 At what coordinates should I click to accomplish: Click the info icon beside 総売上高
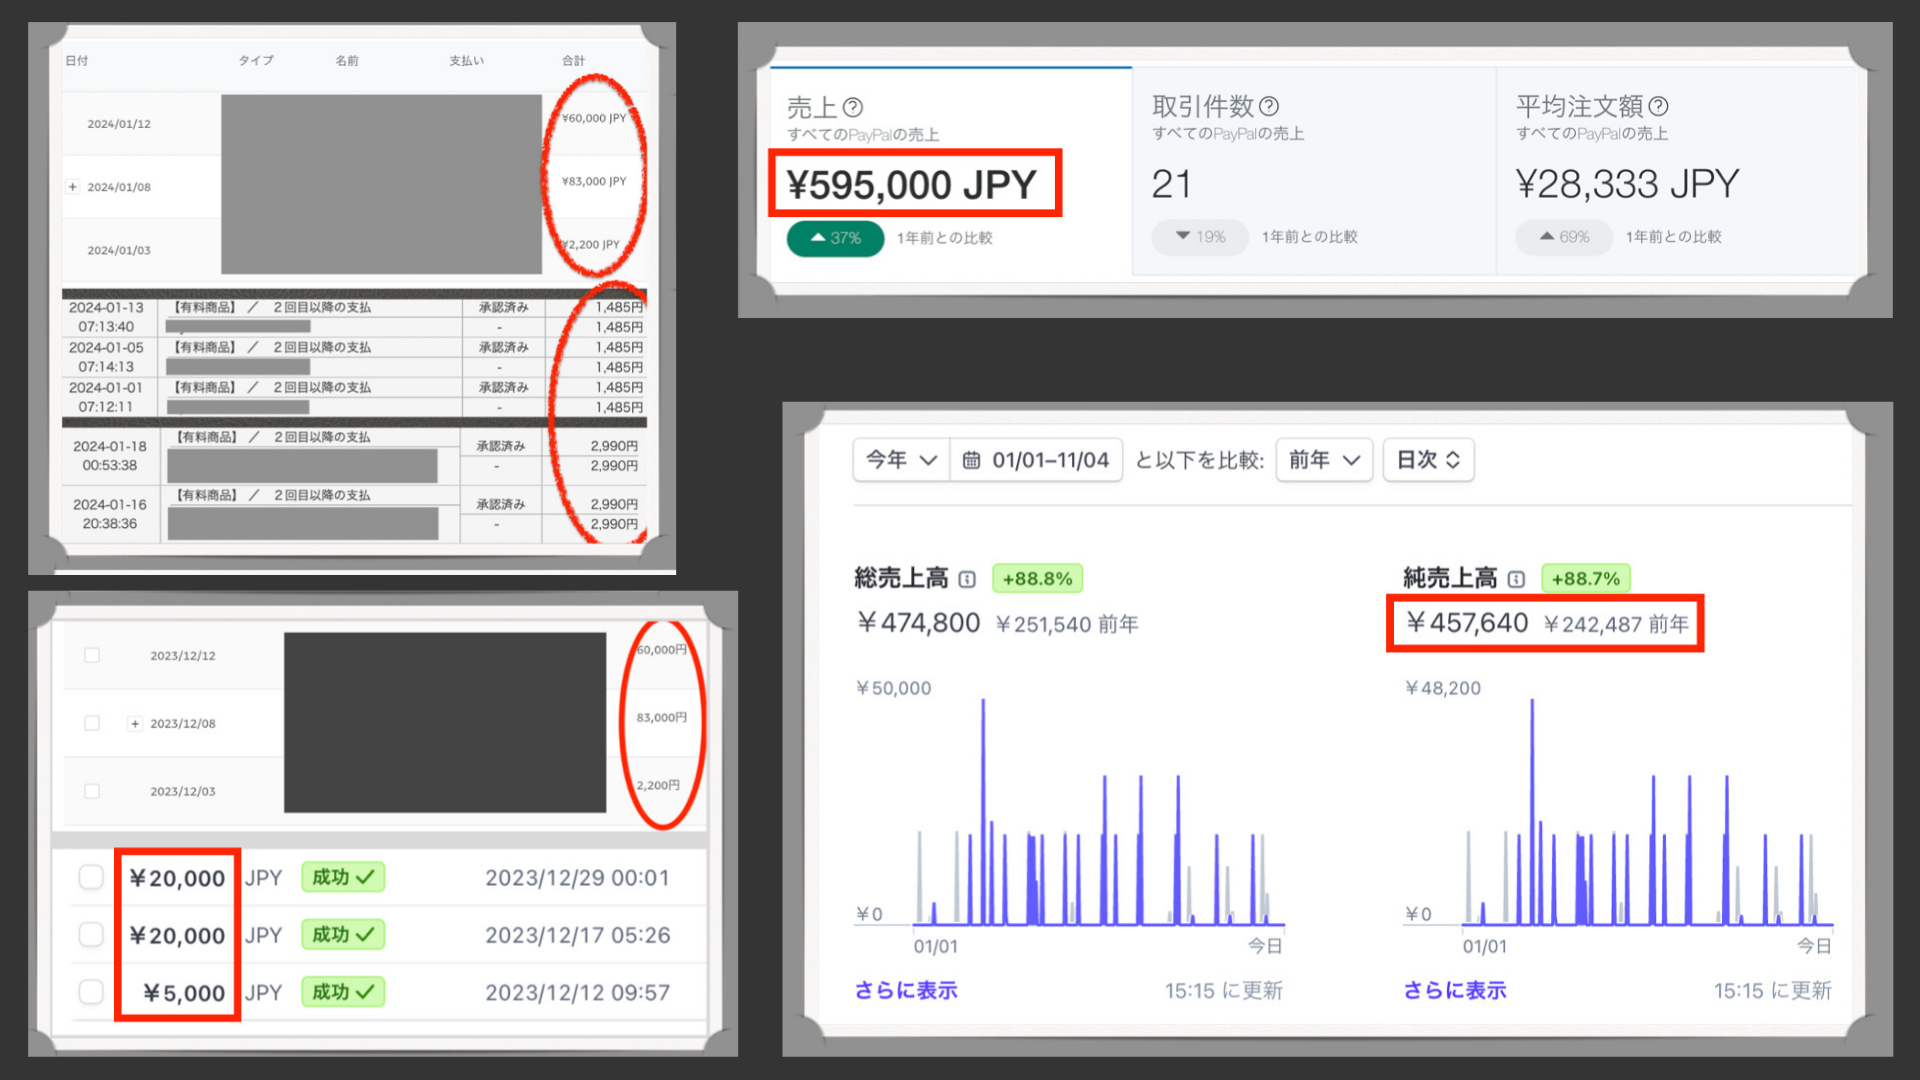coord(967,579)
